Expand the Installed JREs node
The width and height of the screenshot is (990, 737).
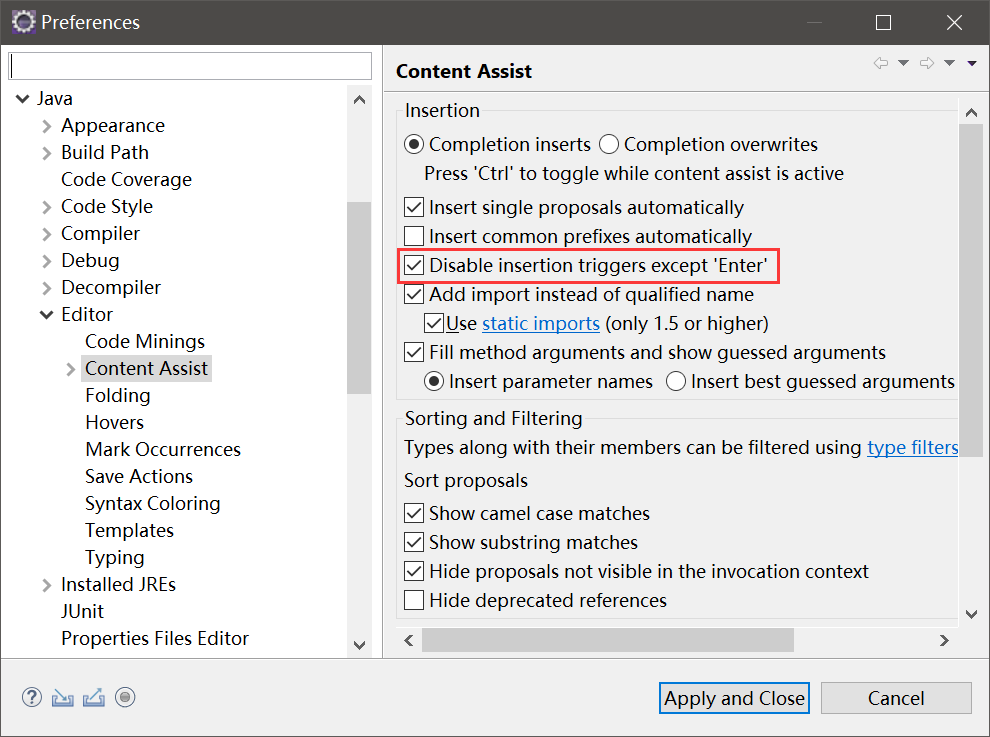47,585
